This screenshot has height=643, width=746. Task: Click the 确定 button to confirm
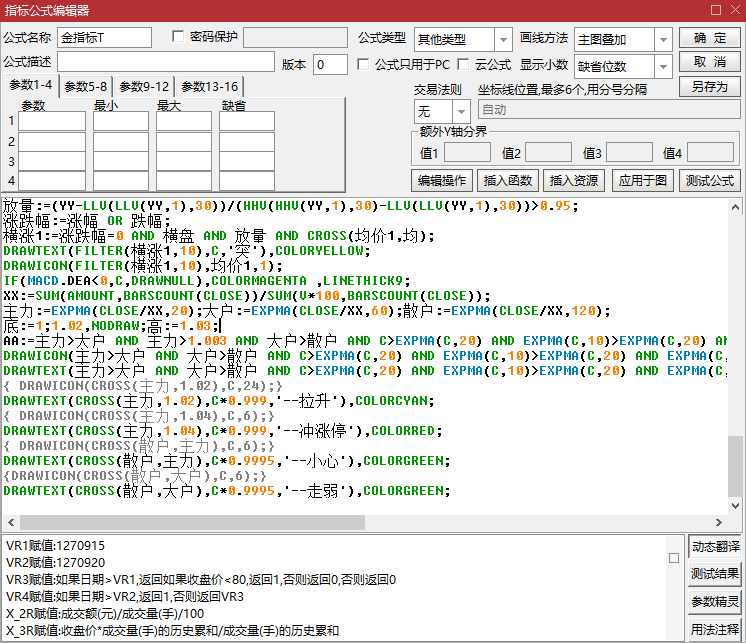(709, 37)
